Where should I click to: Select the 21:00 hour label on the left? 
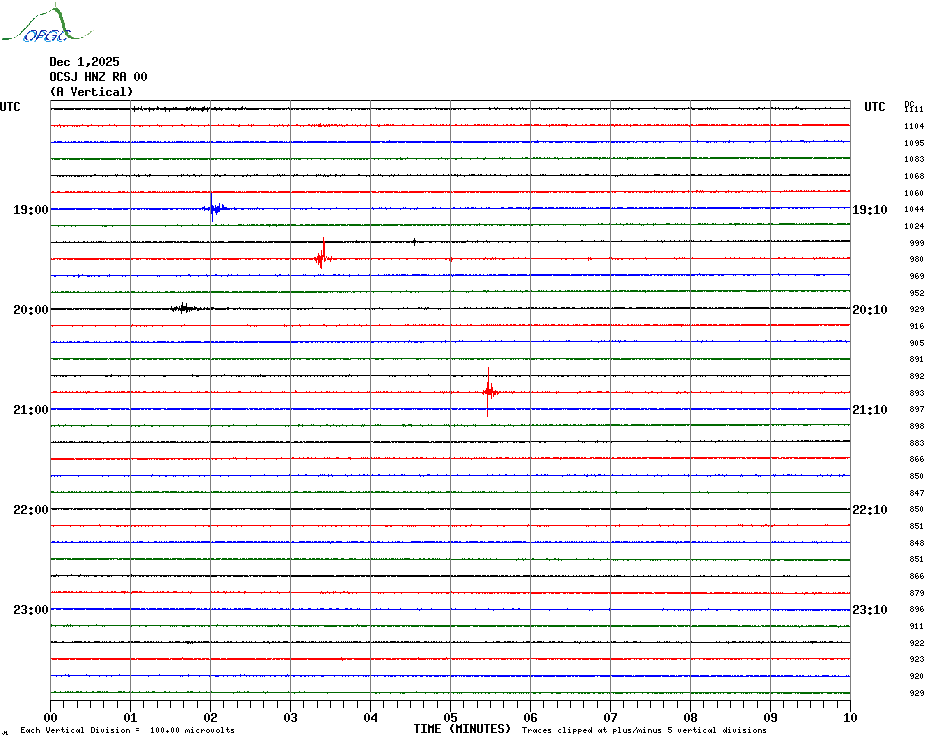point(30,410)
